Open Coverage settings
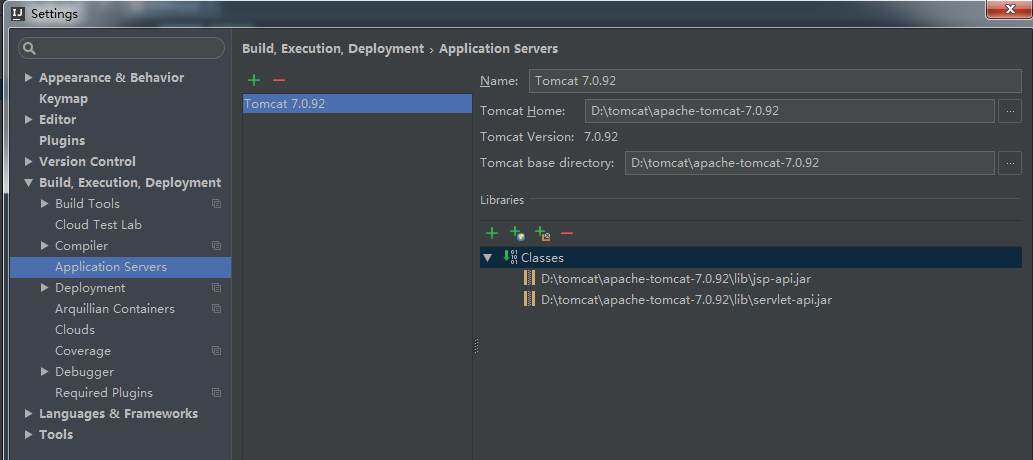 coord(83,351)
